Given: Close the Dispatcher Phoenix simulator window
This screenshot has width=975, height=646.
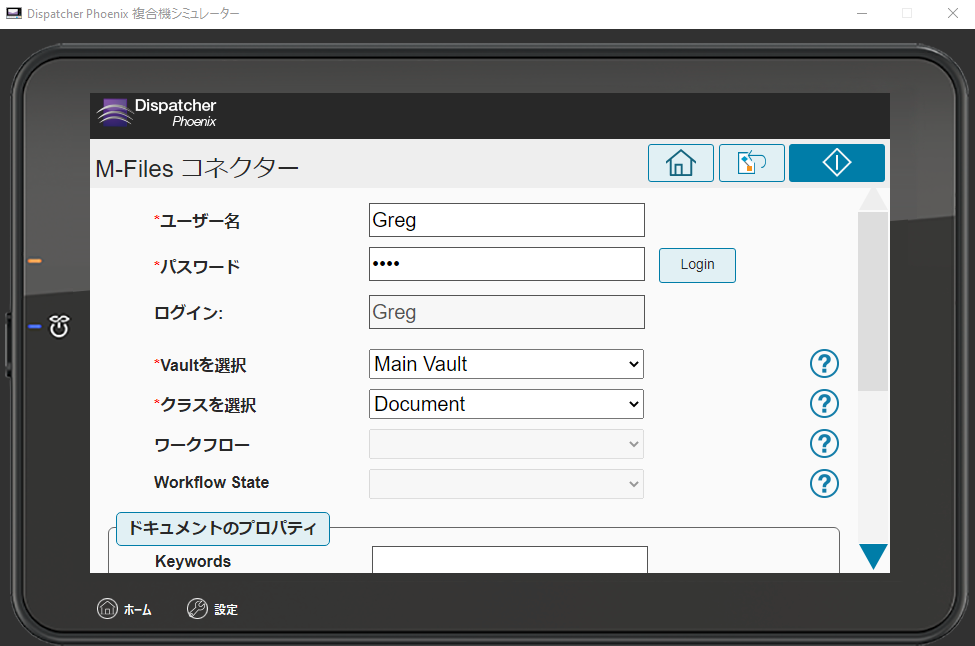Looking at the screenshot, I should click(953, 13).
